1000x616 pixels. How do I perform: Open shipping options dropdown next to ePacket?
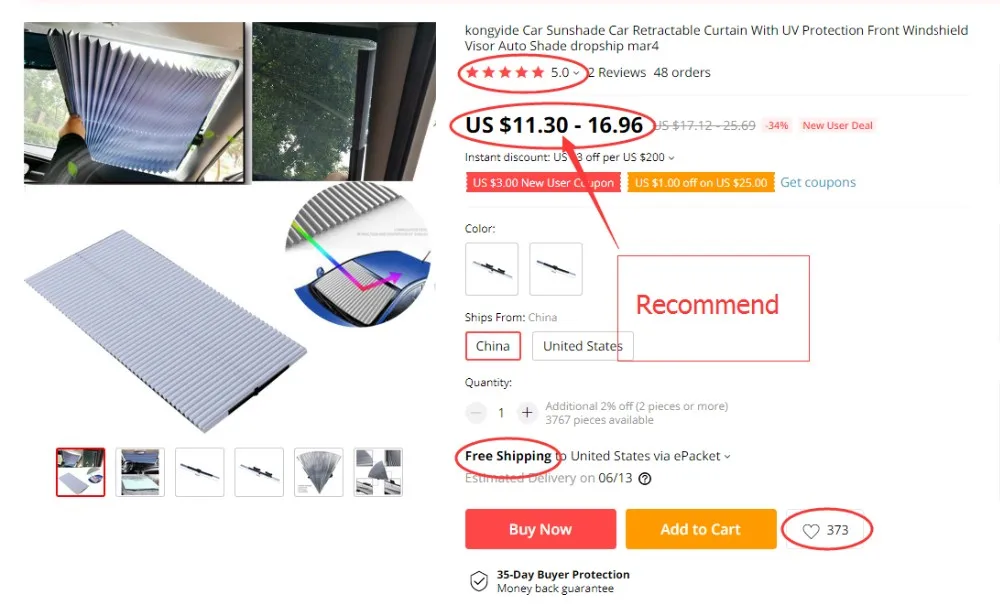click(x=727, y=457)
